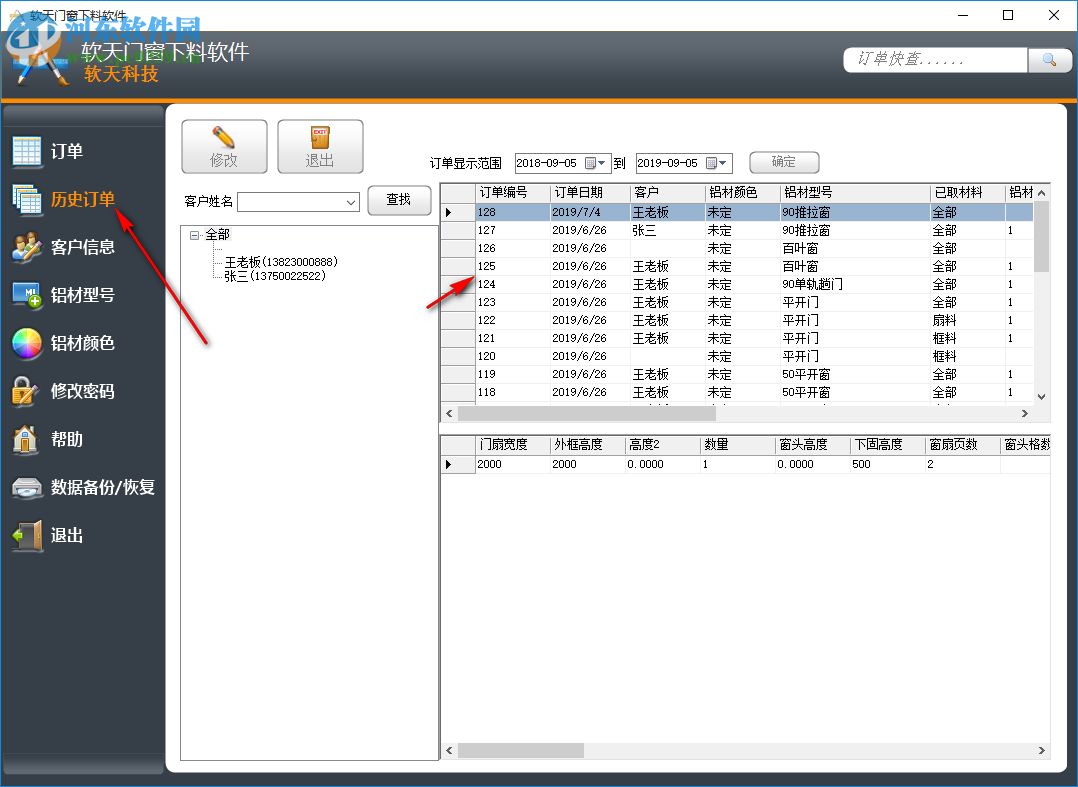Focus the 订单快查 search field
The image size is (1078, 787).
[936, 60]
